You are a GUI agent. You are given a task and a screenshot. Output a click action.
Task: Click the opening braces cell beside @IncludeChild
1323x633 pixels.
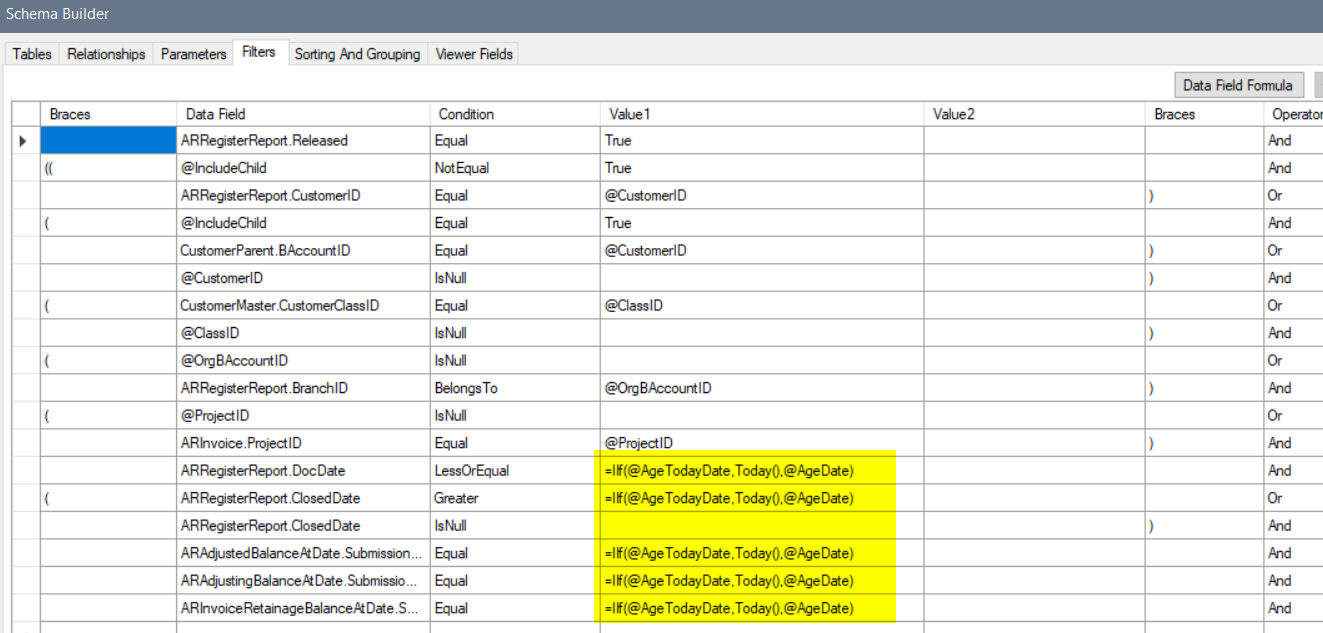pos(107,167)
